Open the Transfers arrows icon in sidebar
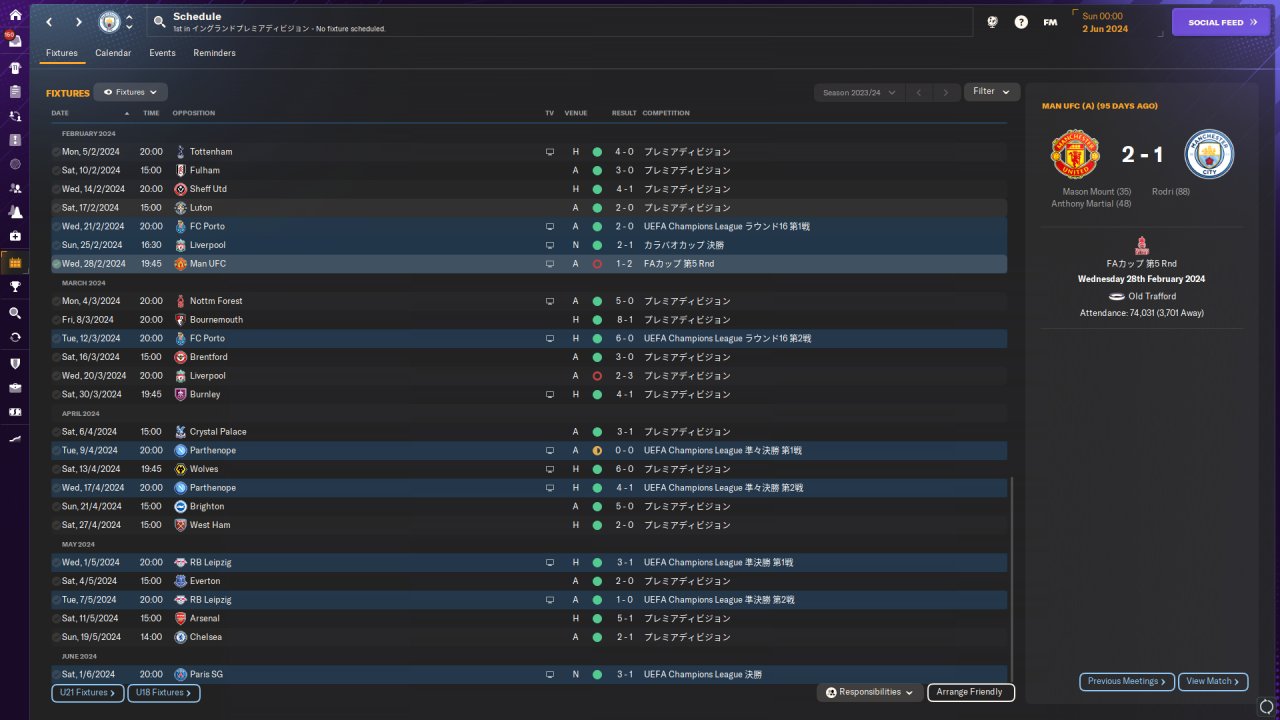This screenshot has width=1280, height=720. click(15, 337)
